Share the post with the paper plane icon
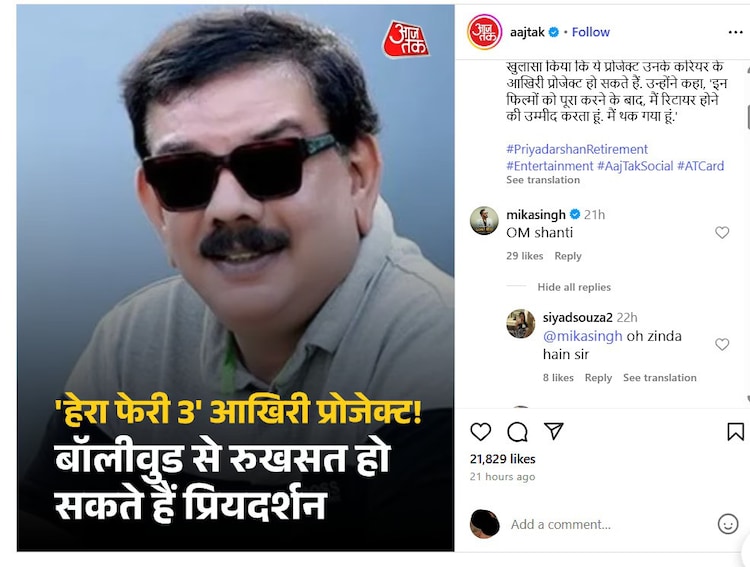This screenshot has height=567, width=750. point(554,431)
